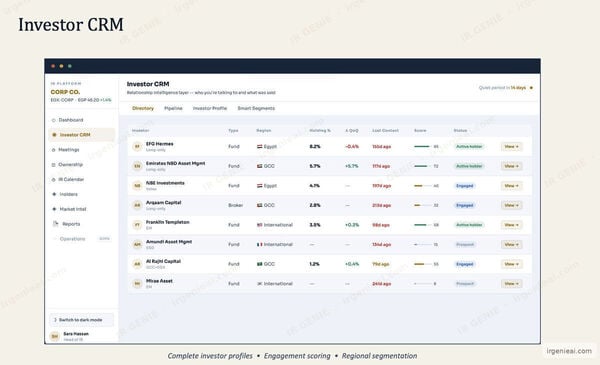Click the Status column header
The image size is (600, 365).
(x=460, y=130)
